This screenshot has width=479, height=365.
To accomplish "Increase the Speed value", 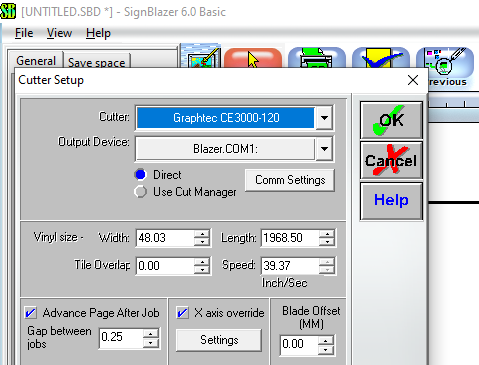I will click(x=327, y=261).
